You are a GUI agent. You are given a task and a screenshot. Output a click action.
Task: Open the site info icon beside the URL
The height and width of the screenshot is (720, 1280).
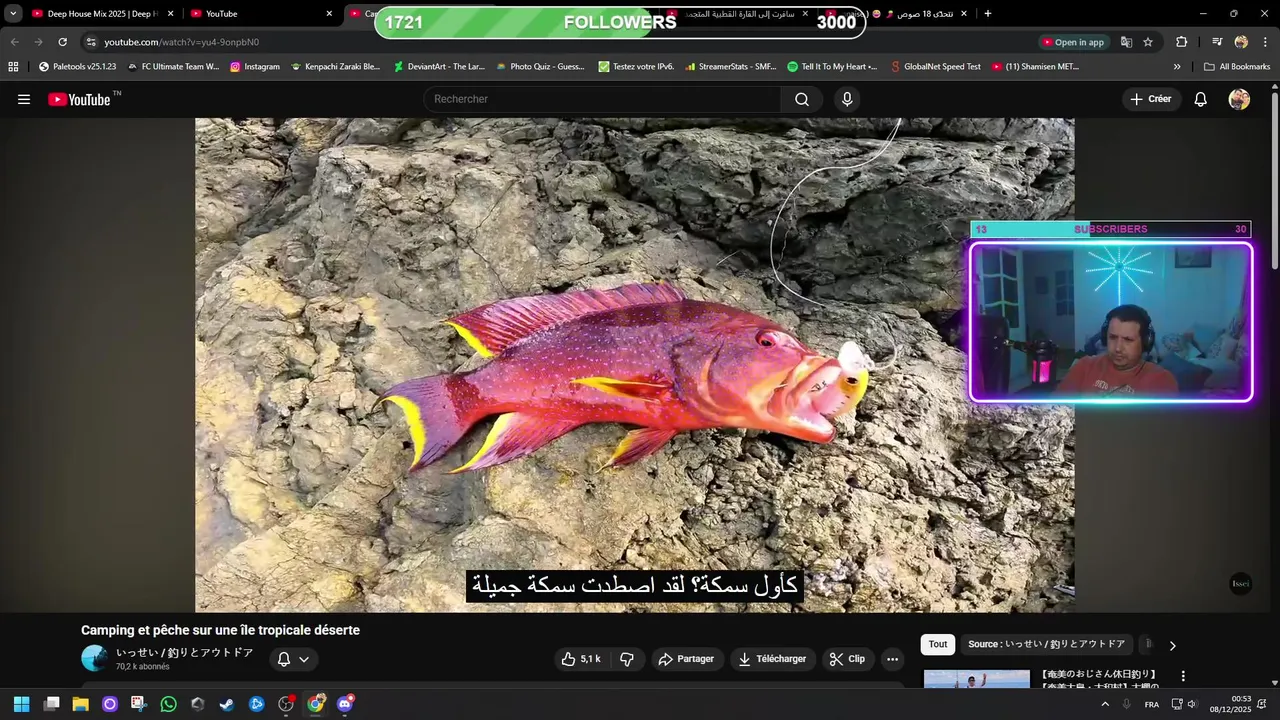91,42
